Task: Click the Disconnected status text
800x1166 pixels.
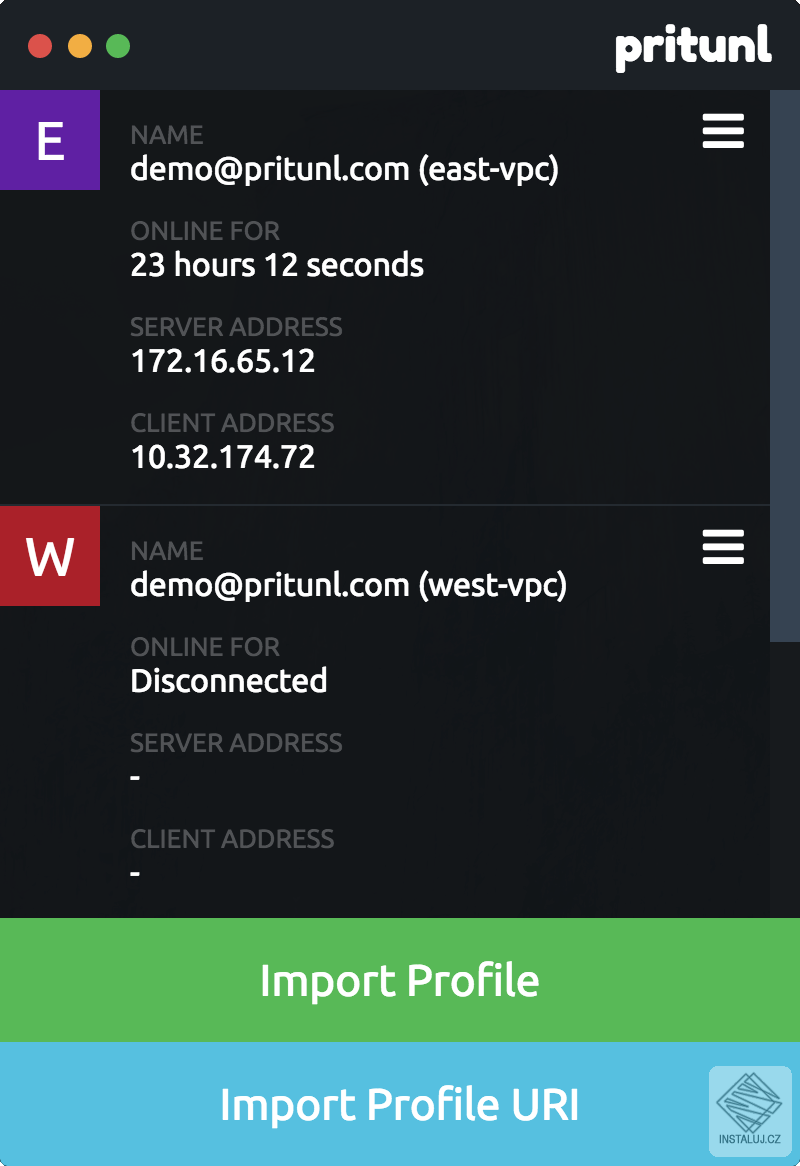Action: coord(229,681)
